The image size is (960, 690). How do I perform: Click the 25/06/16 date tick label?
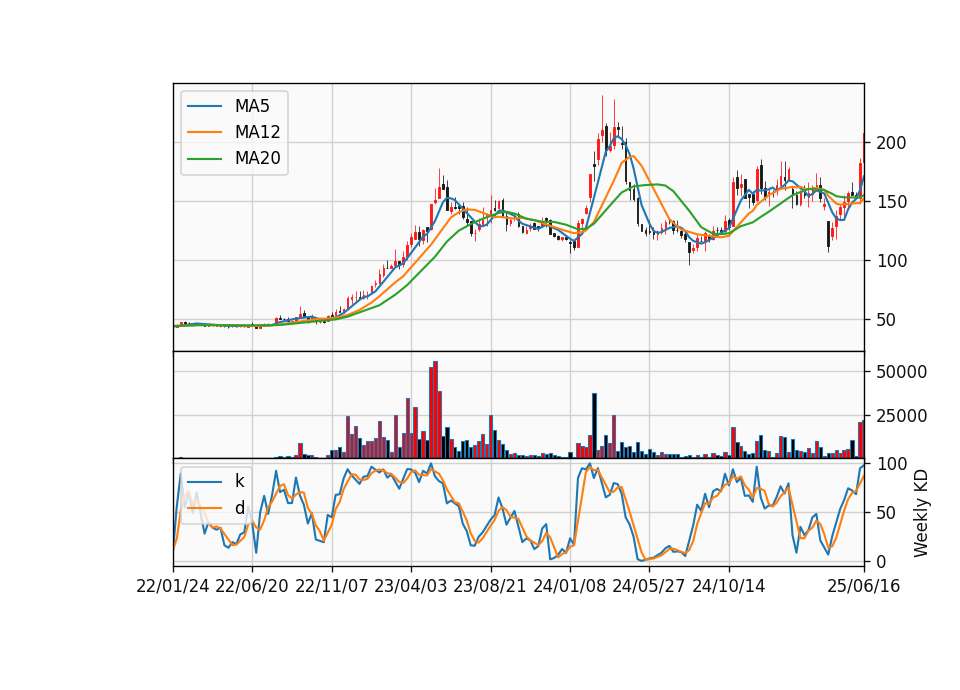point(864,586)
